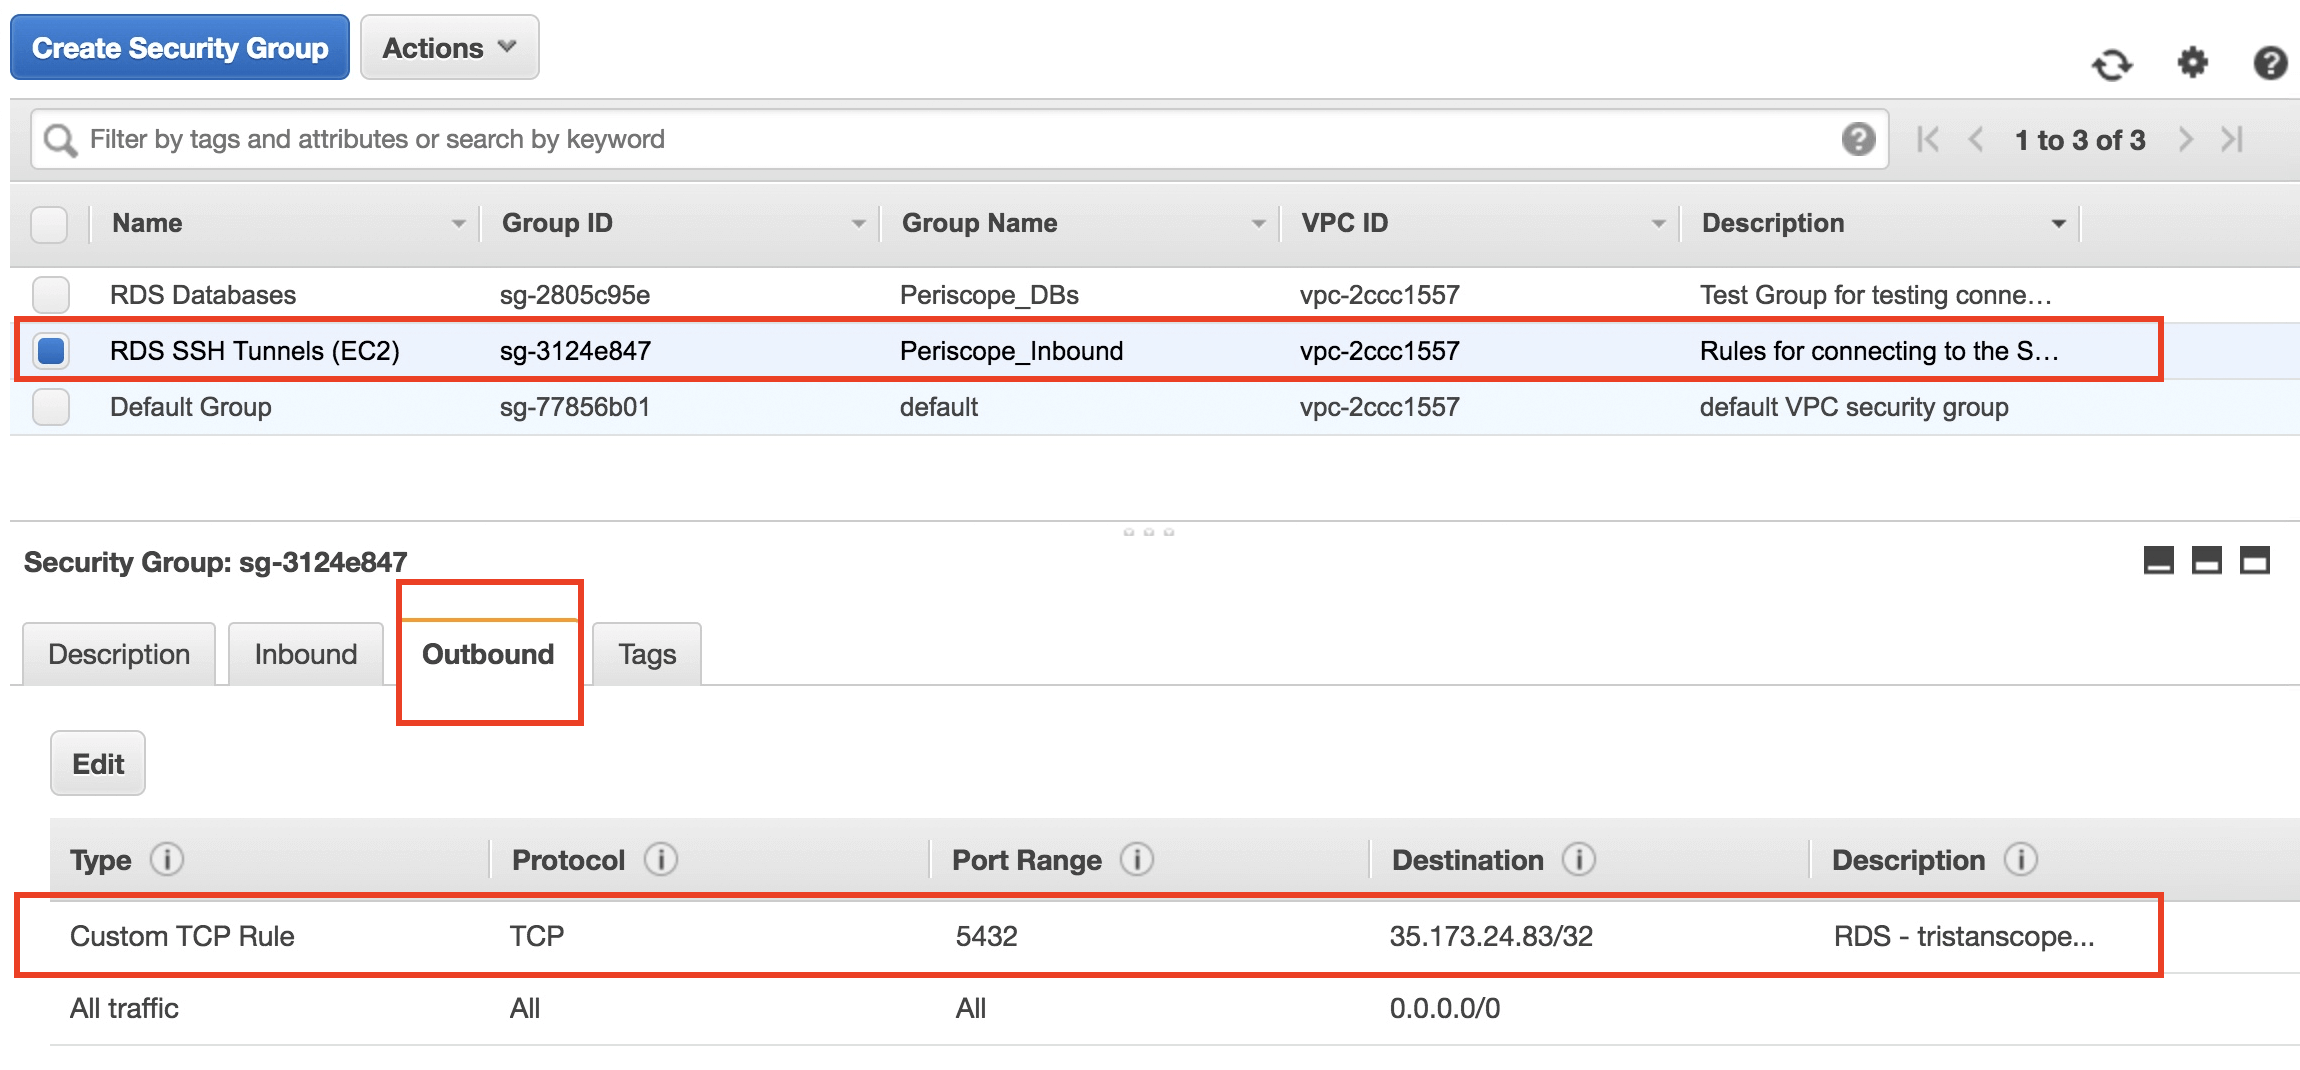Viewport: 2300px width, 1070px height.
Task: Toggle the select-all checkbox in the header
Action: (x=49, y=224)
